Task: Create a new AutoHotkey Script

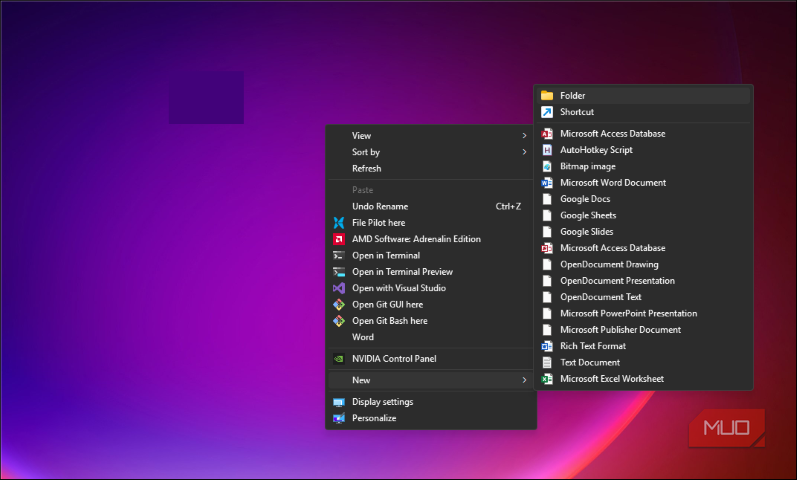Action: (x=643, y=150)
